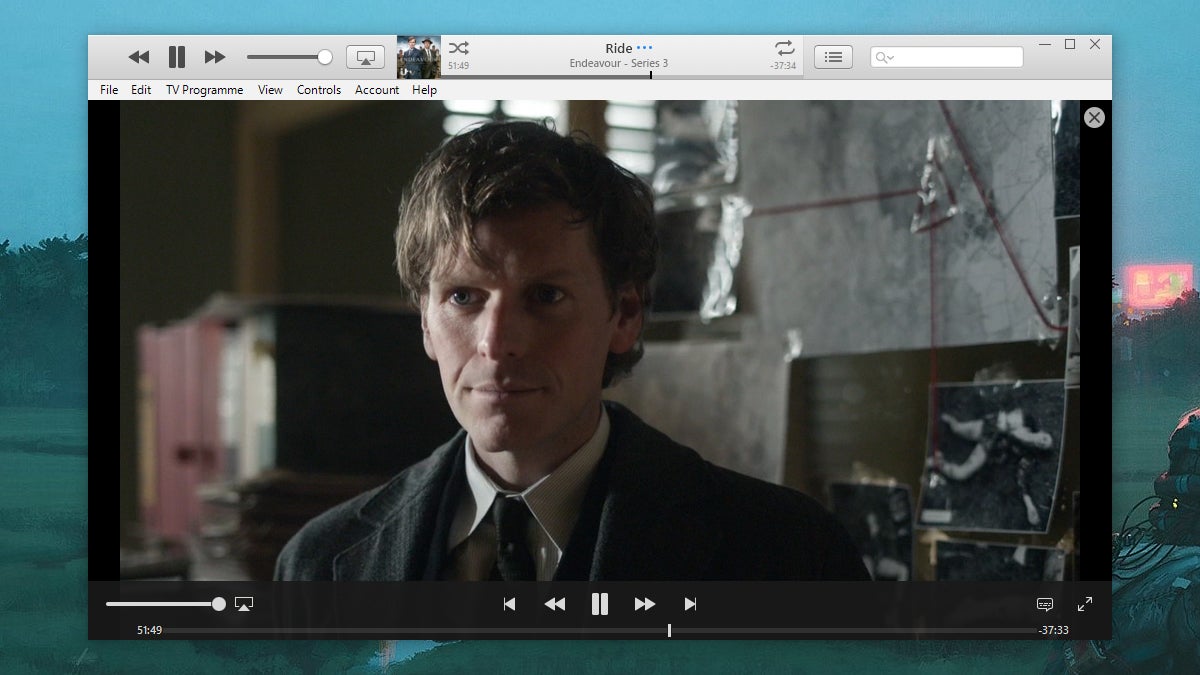Open subtitles with the captions icon
The image size is (1200, 675).
1044,604
